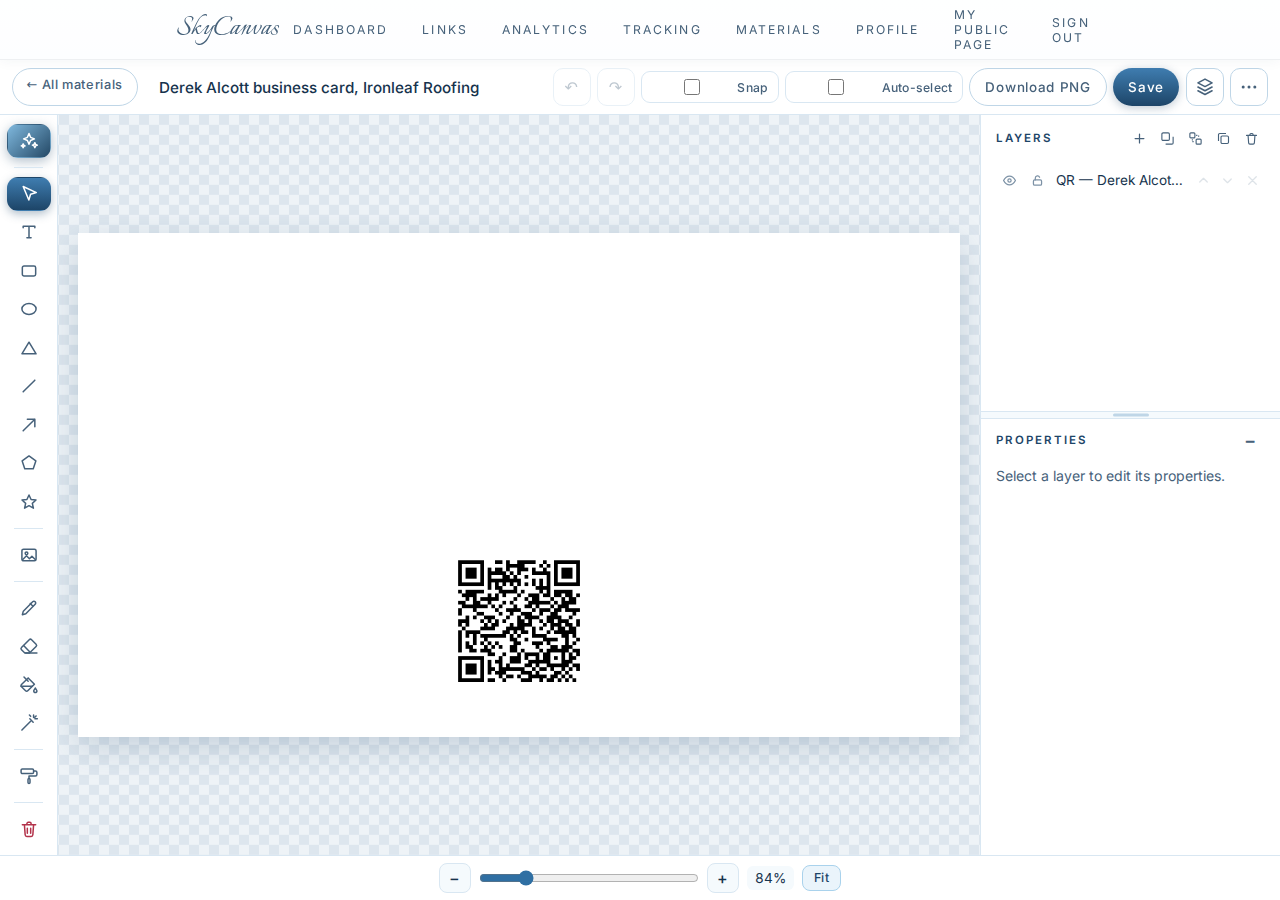Enable the Auto-select checkbox
1280x900 pixels.
point(836,87)
